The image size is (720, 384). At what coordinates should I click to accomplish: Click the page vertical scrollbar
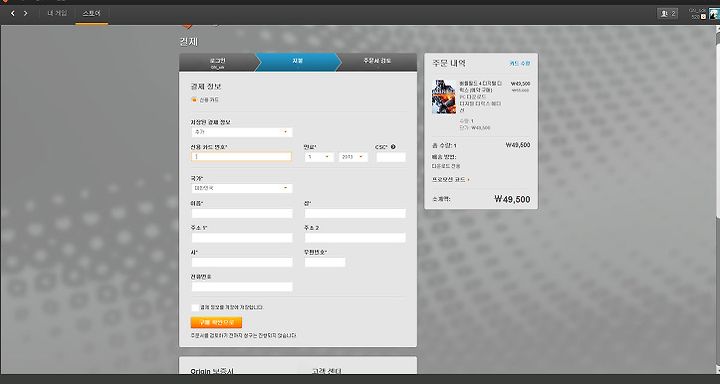pos(717,199)
